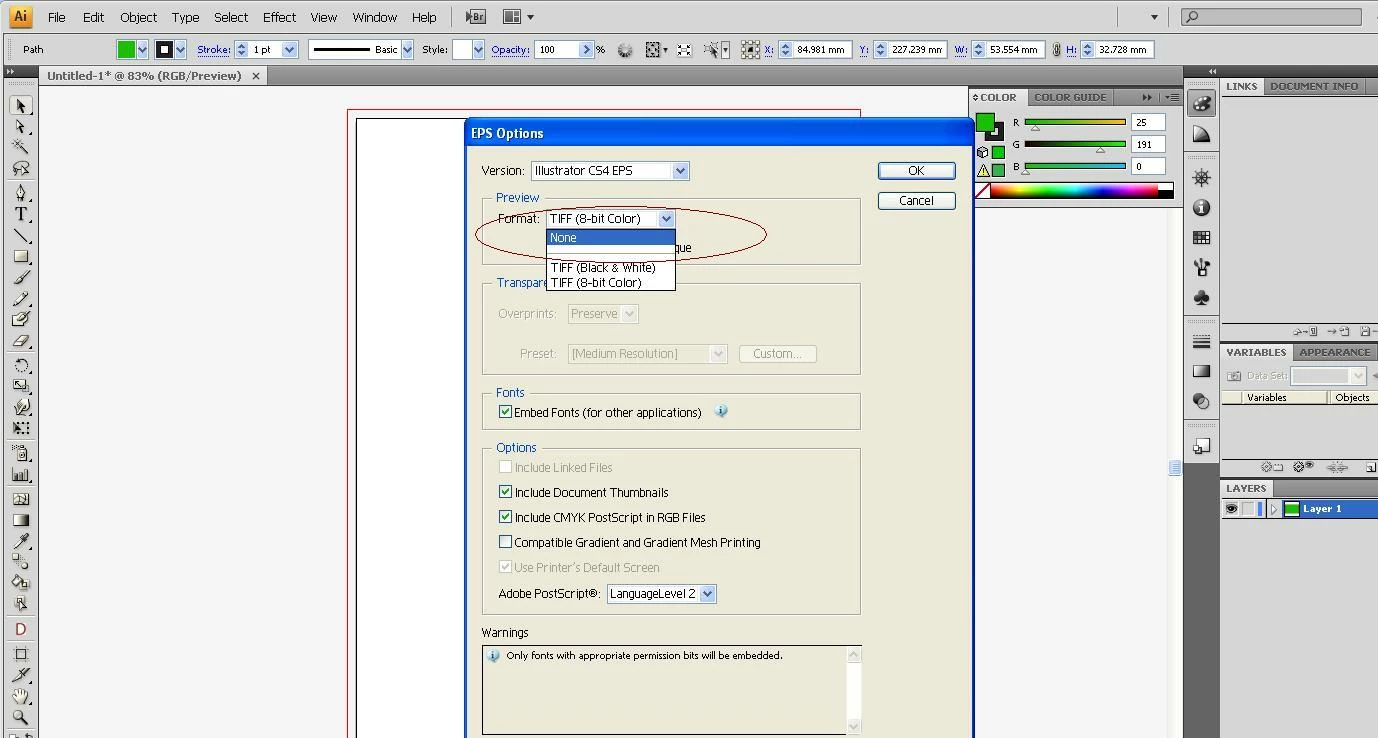Image resolution: width=1378 pixels, height=738 pixels.
Task: Click on the R color slider
Action: (1075, 123)
